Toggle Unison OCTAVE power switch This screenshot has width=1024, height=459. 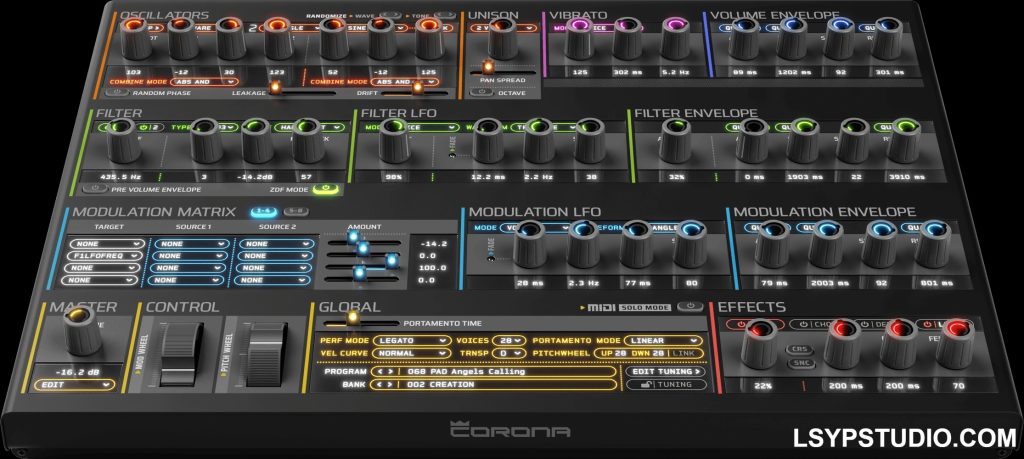pos(481,92)
